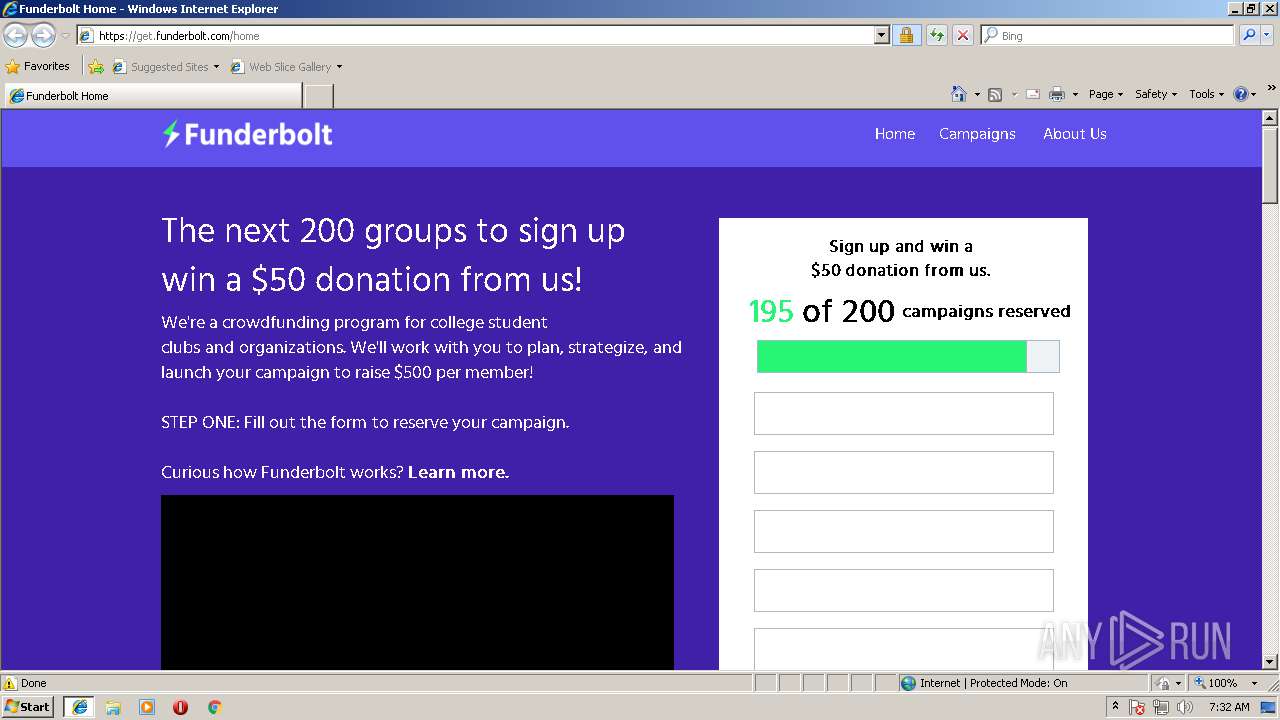Click the browser Back button
Screen dimensions: 1280x720
click(x=15, y=36)
